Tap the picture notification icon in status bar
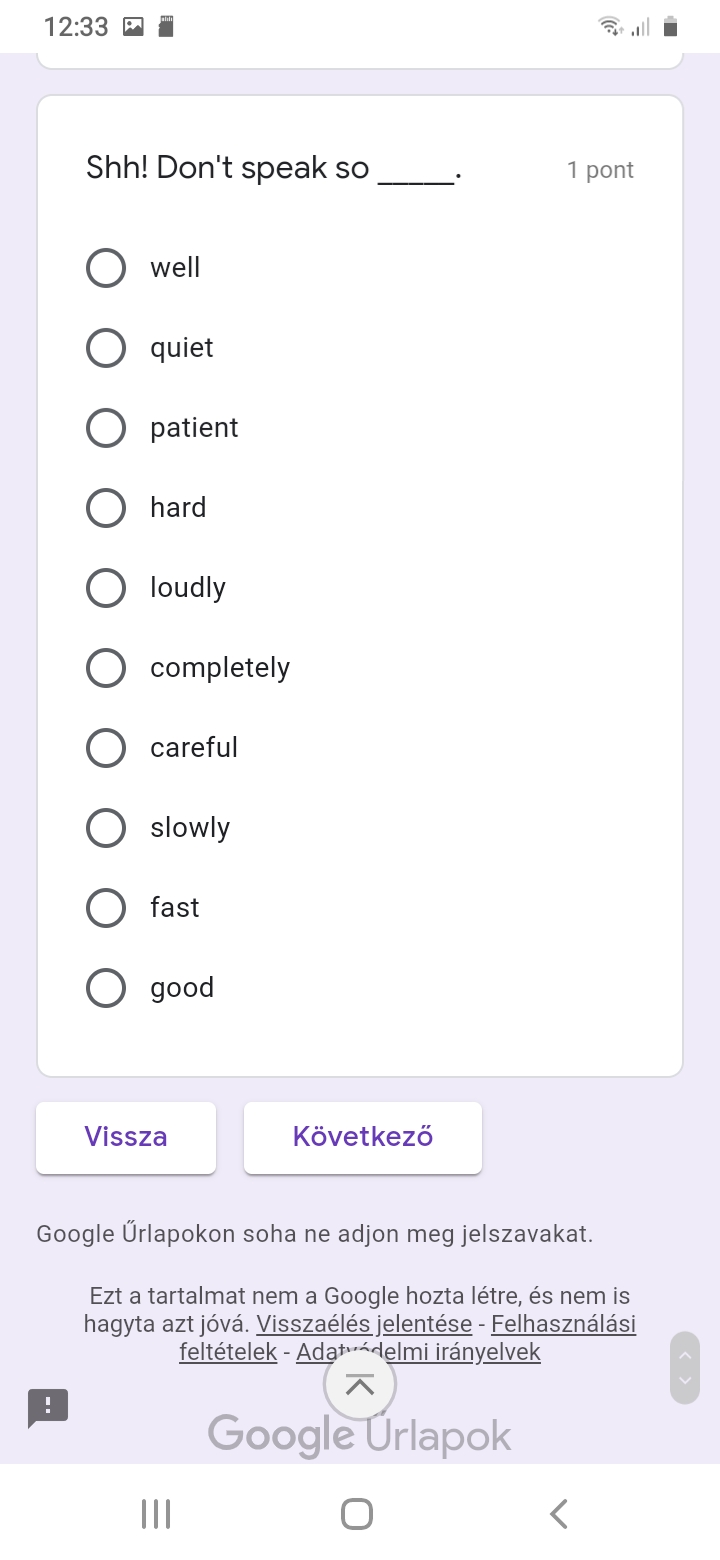This screenshot has width=720, height=1560. coord(133,27)
